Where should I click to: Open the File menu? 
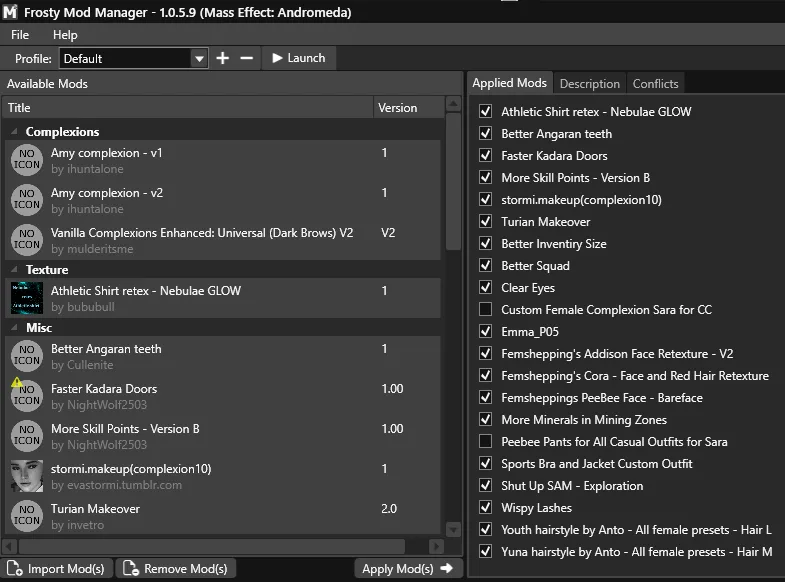click(20, 35)
